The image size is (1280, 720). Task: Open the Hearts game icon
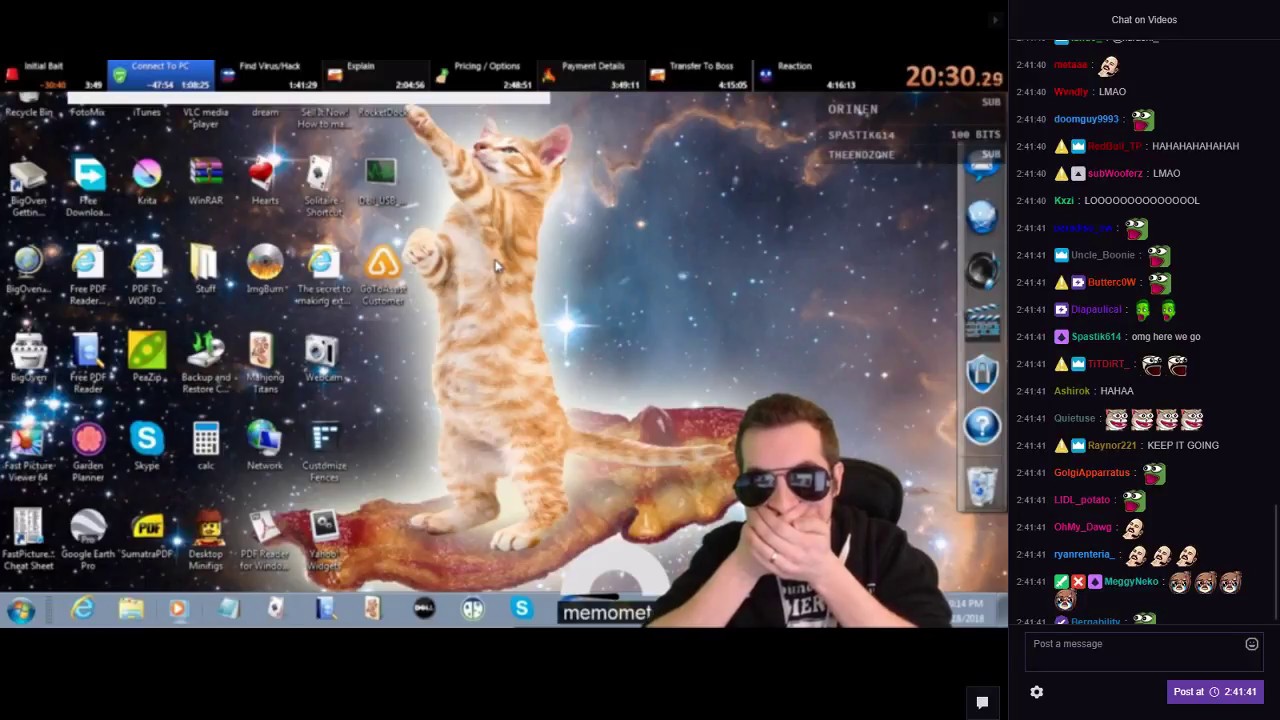coord(264,181)
